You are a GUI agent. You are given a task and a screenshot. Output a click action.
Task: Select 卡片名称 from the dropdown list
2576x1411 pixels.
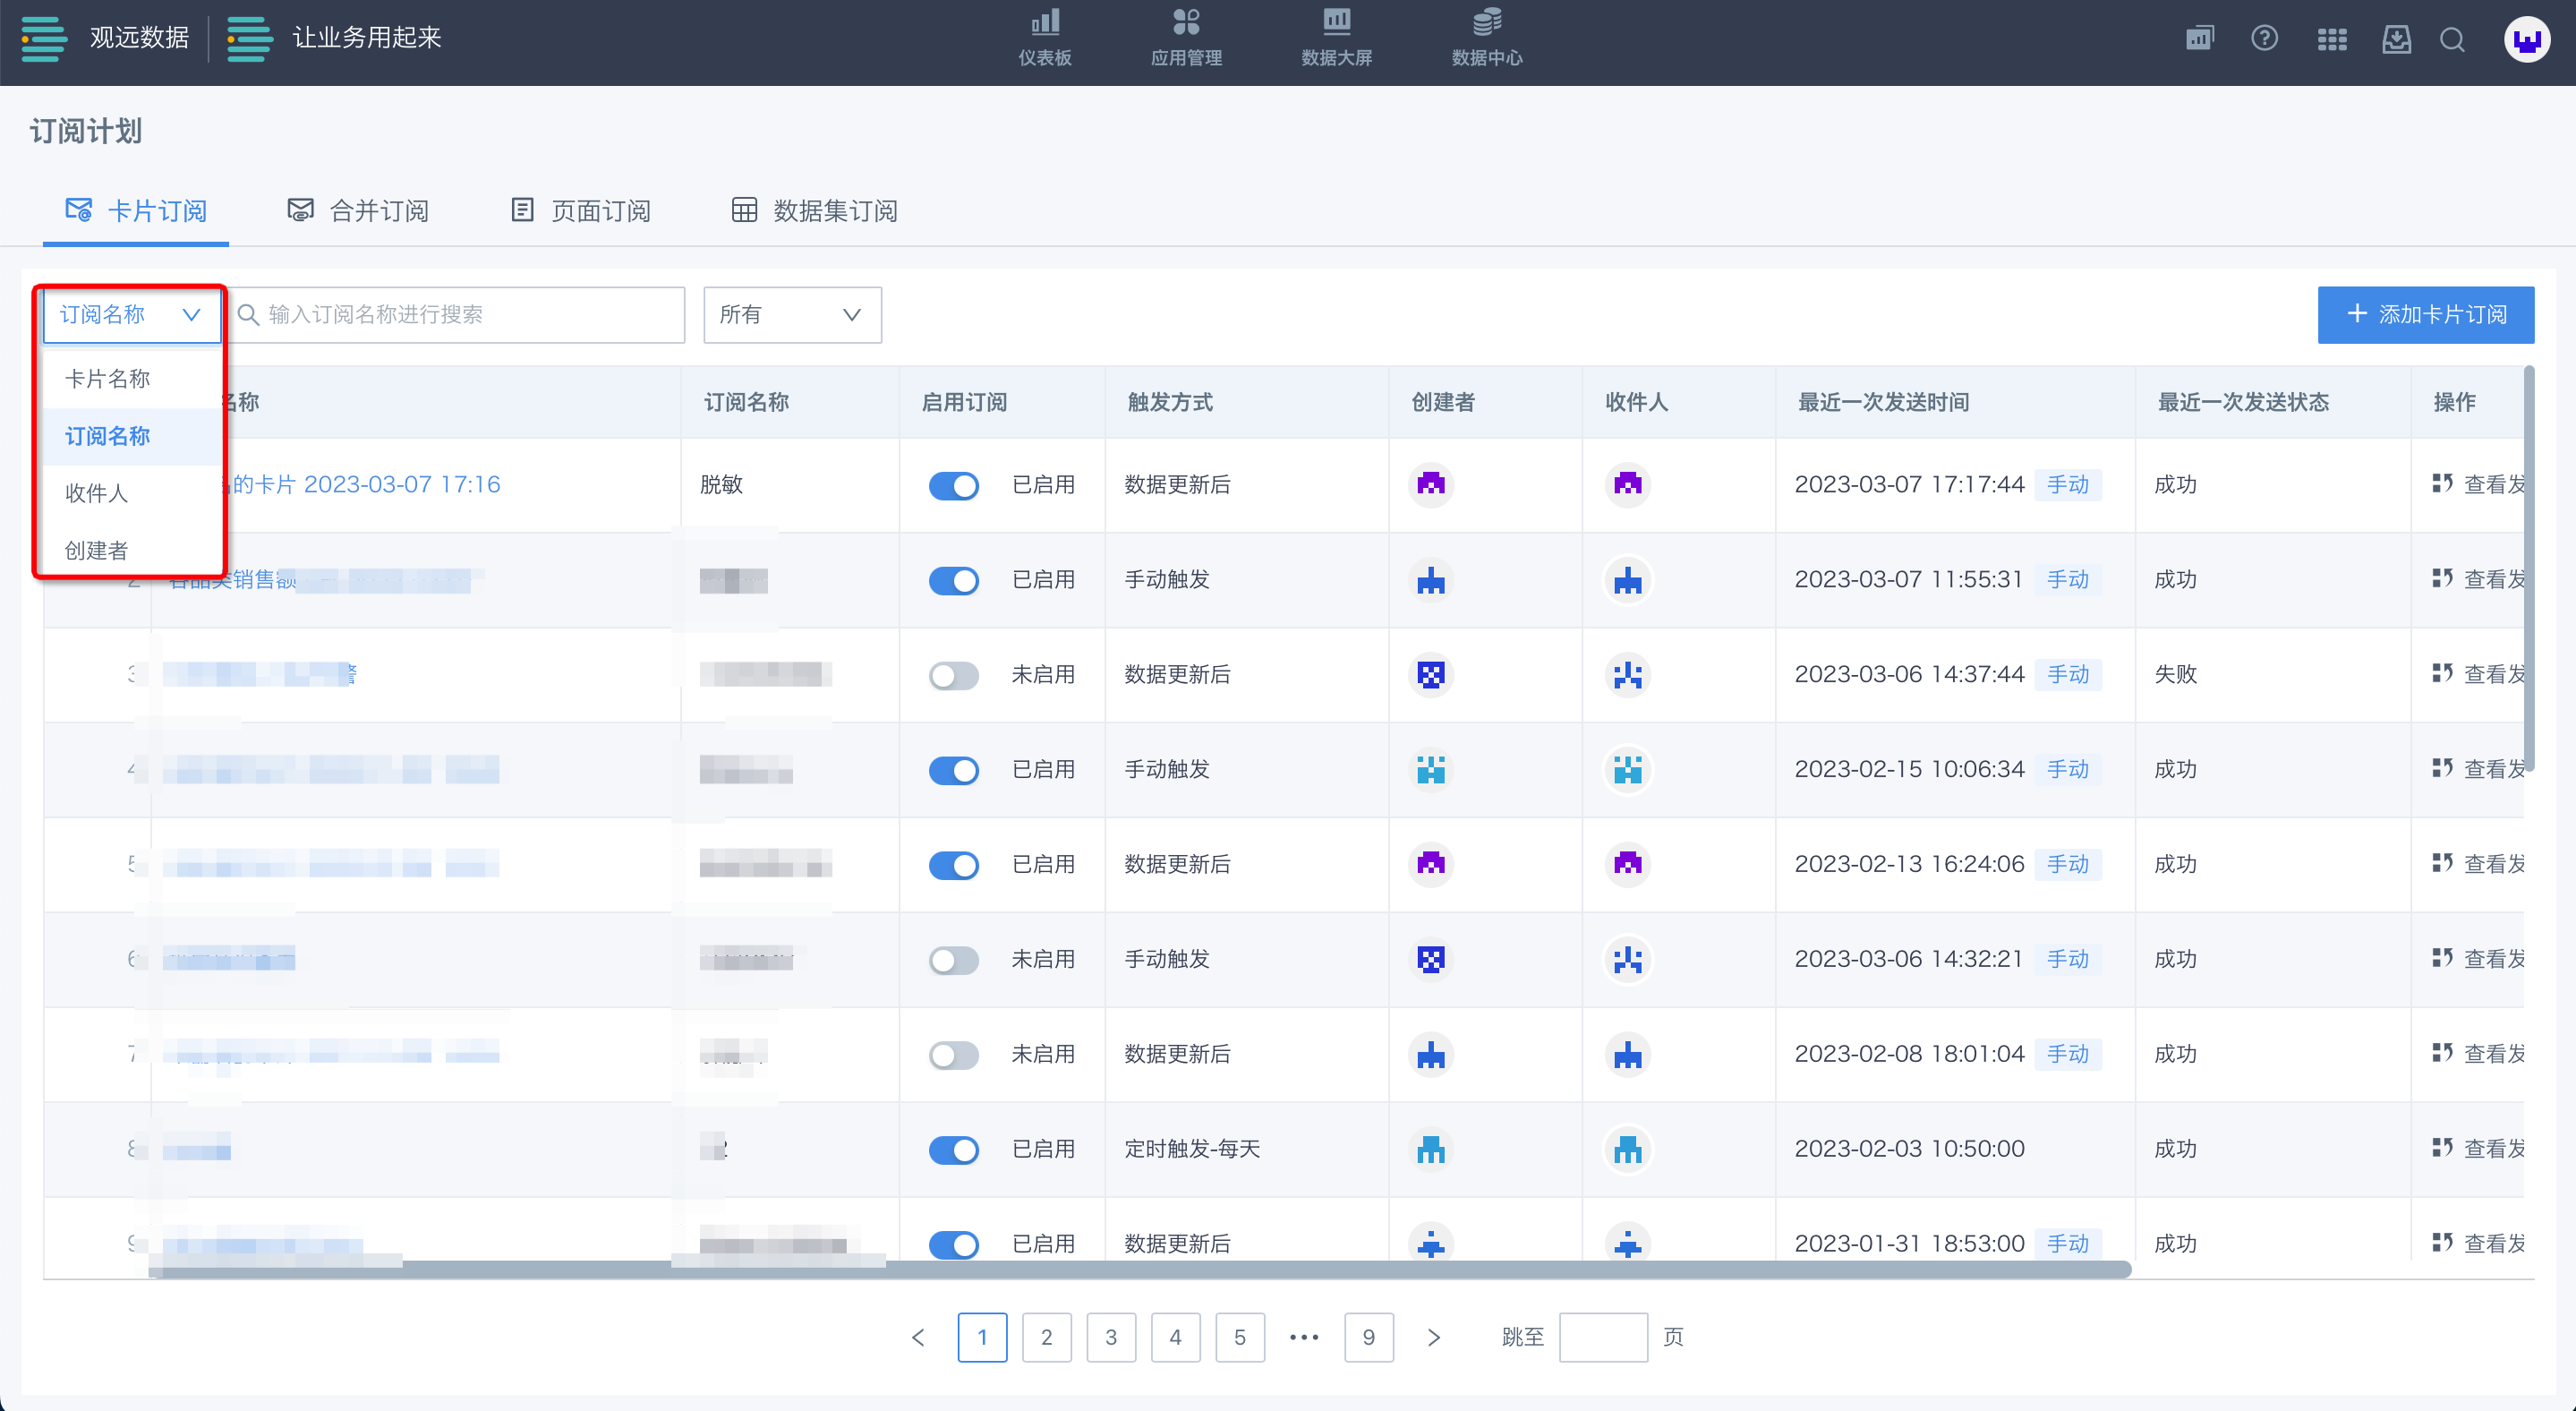131,379
